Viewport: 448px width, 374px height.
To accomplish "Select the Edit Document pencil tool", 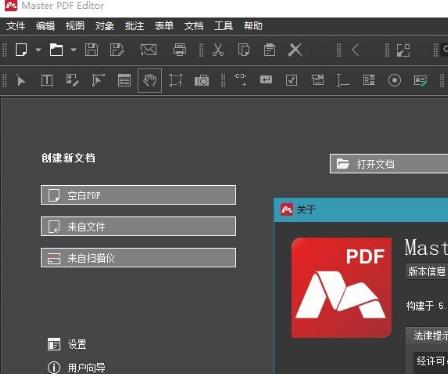I will click(x=72, y=80).
